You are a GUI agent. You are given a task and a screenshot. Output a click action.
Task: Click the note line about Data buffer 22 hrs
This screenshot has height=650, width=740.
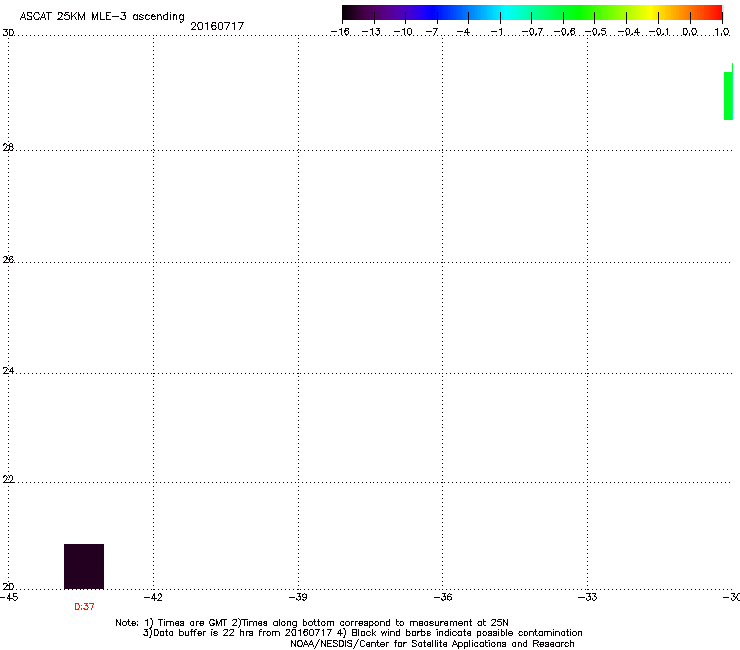pyautogui.click(x=363, y=633)
